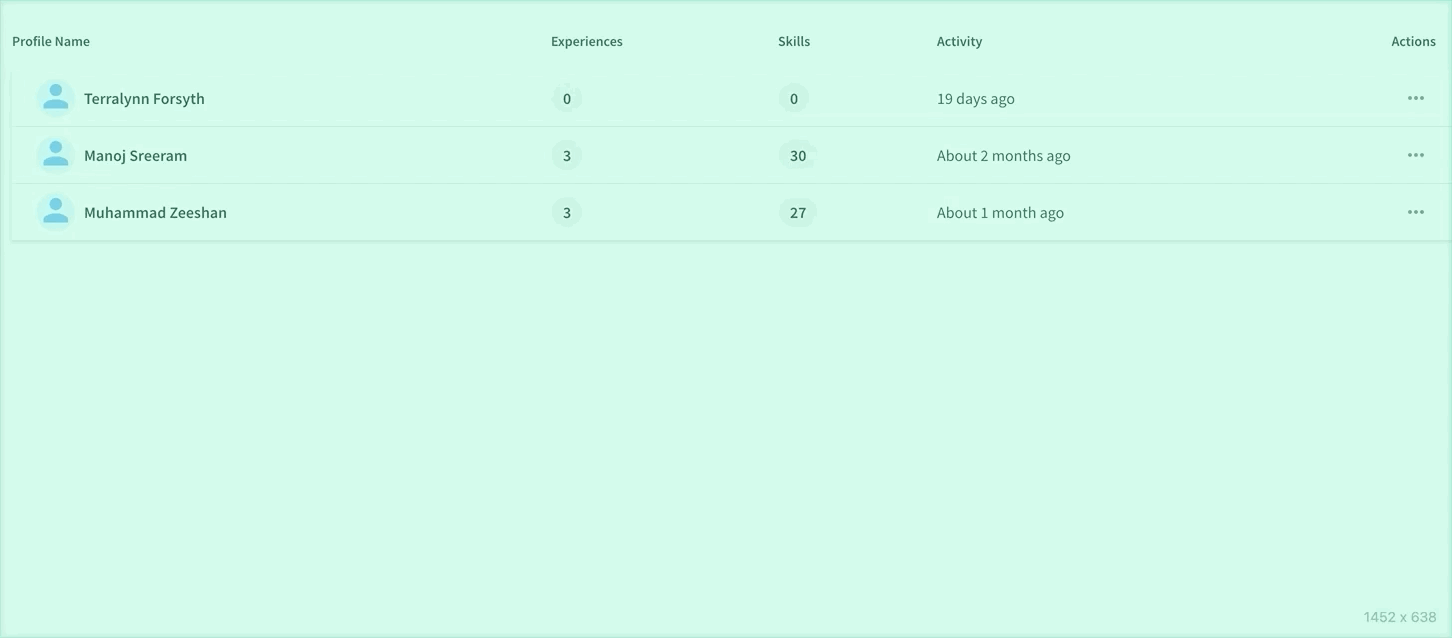Sort by Profile Name column header
This screenshot has height=638, width=1452.
tap(51, 41)
